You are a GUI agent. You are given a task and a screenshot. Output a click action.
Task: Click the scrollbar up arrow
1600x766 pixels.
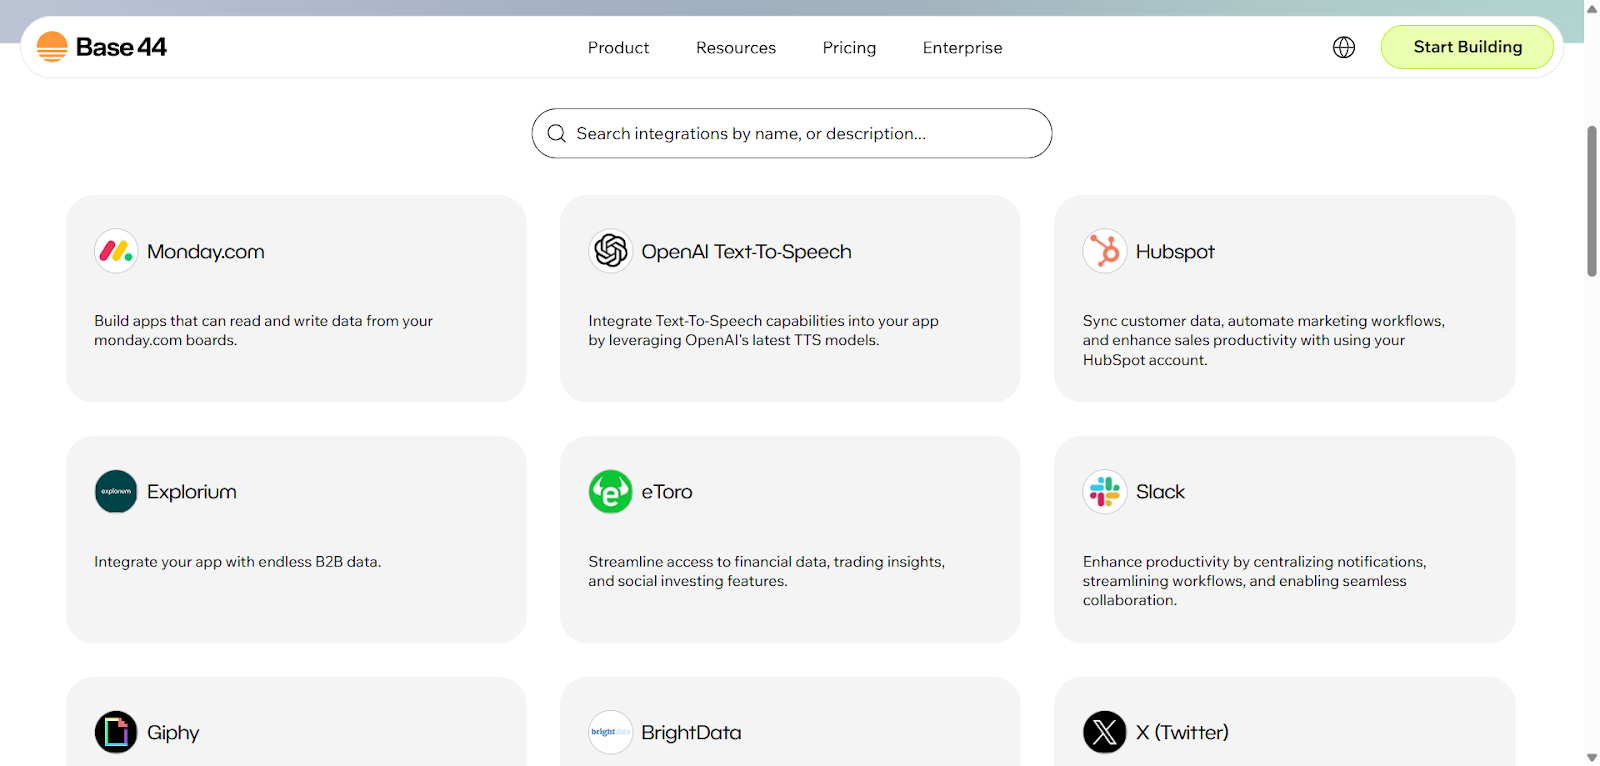point(1592,8)
